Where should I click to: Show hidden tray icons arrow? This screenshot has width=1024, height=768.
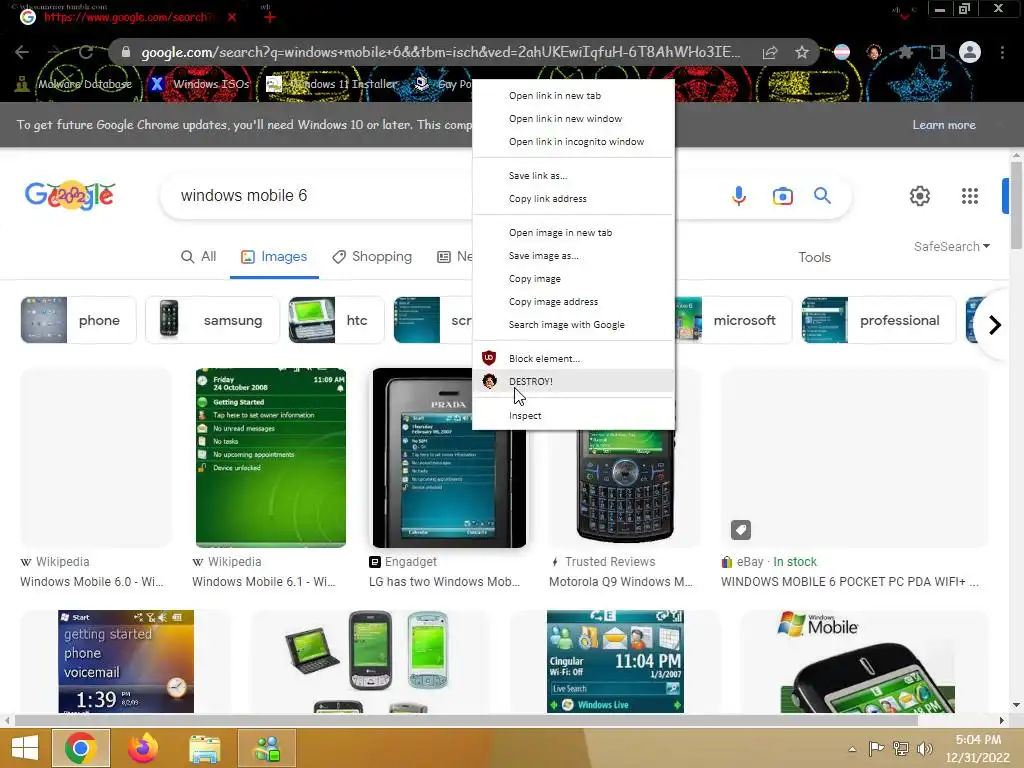[x=852, y=749]
